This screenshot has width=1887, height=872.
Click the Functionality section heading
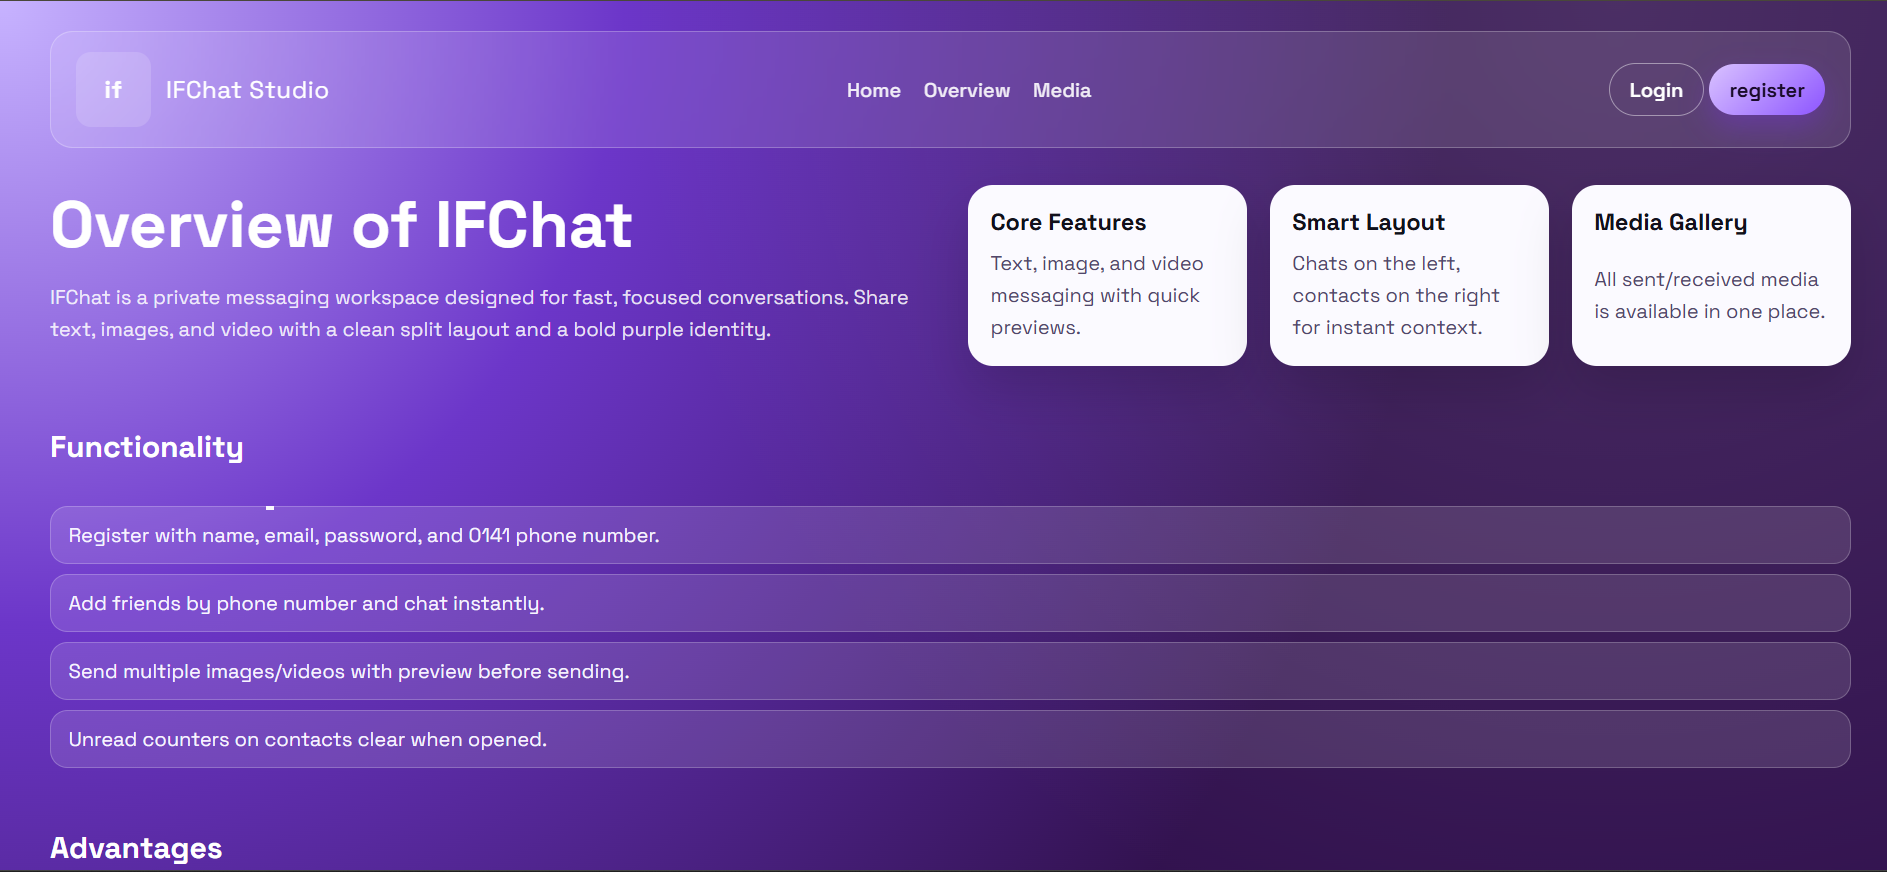click(x=147, y=447)
